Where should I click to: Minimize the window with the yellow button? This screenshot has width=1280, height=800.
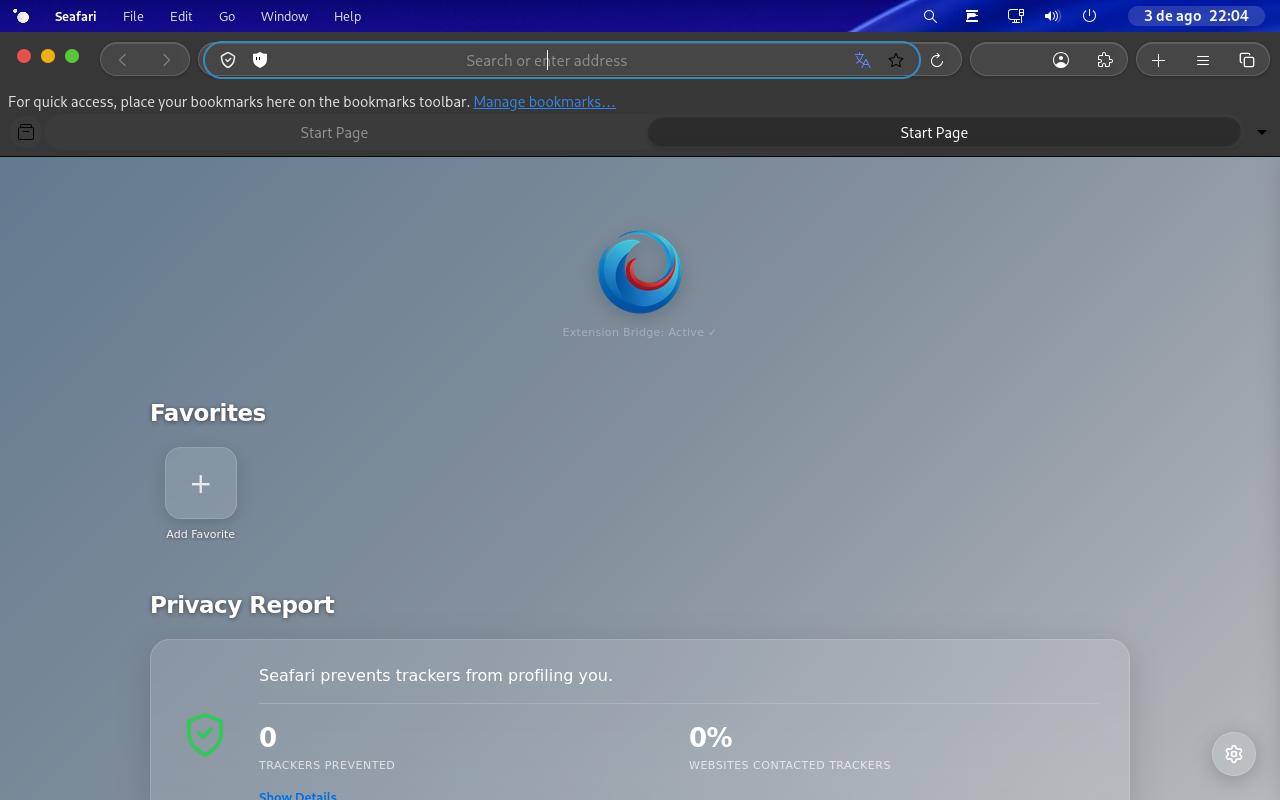pos(48,56)
